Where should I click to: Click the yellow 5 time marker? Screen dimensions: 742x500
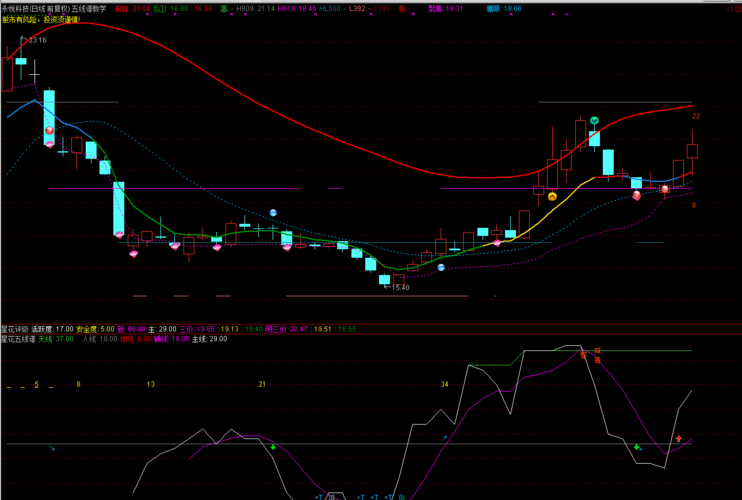[36, 384]
